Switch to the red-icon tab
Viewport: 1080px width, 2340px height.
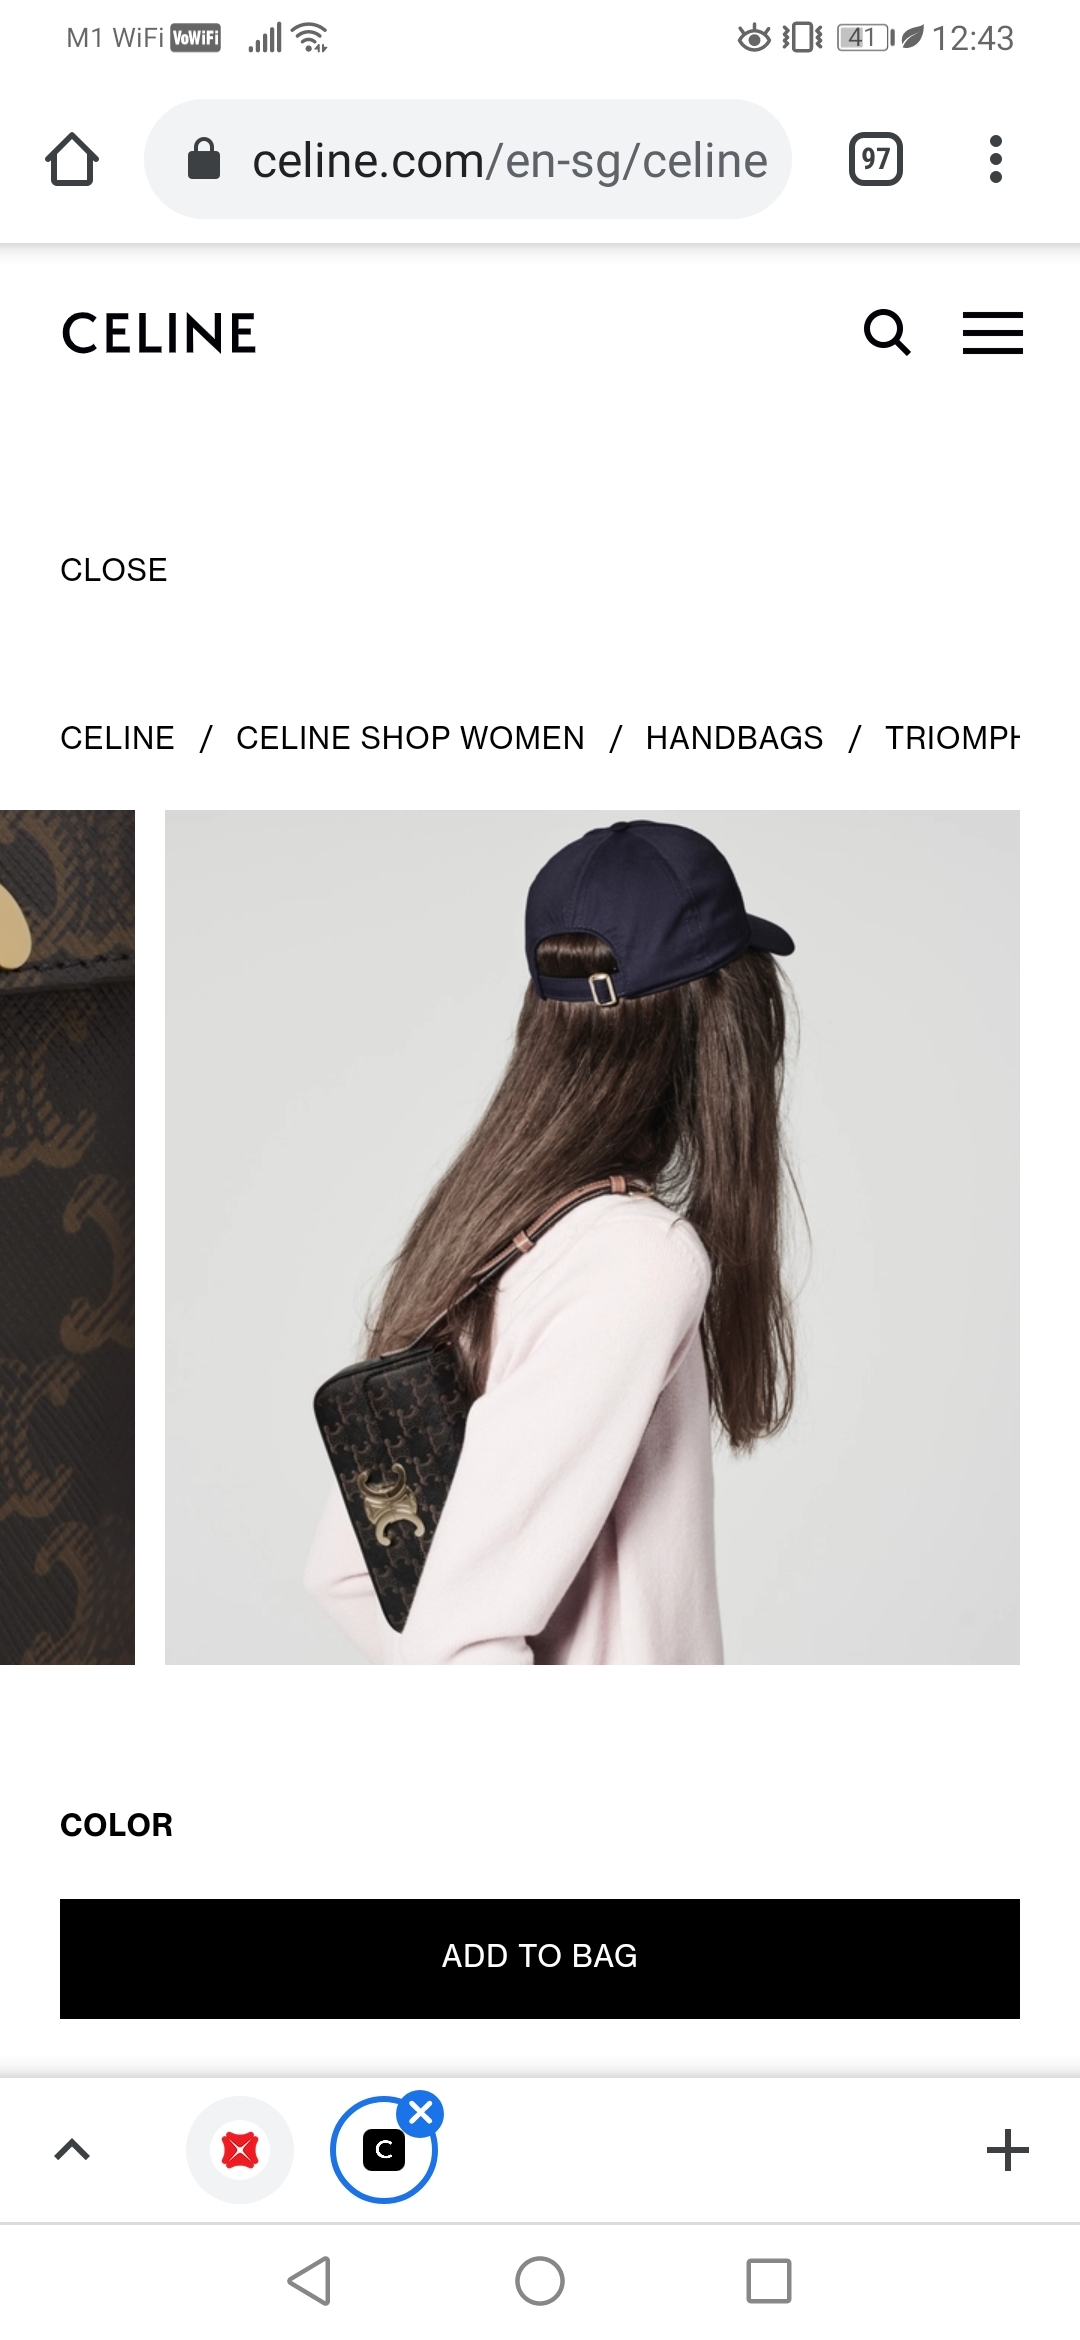(240, 2149)
